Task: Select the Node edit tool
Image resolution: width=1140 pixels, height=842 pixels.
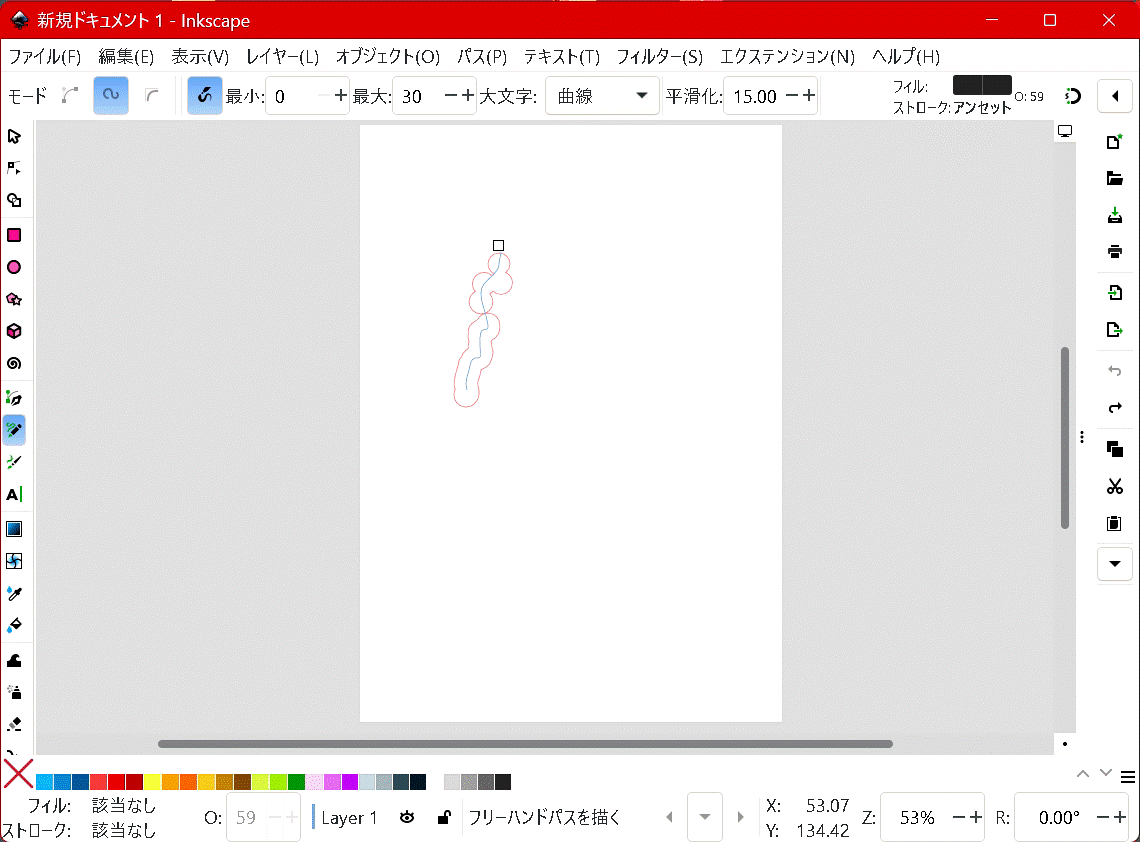Action: 14,168
